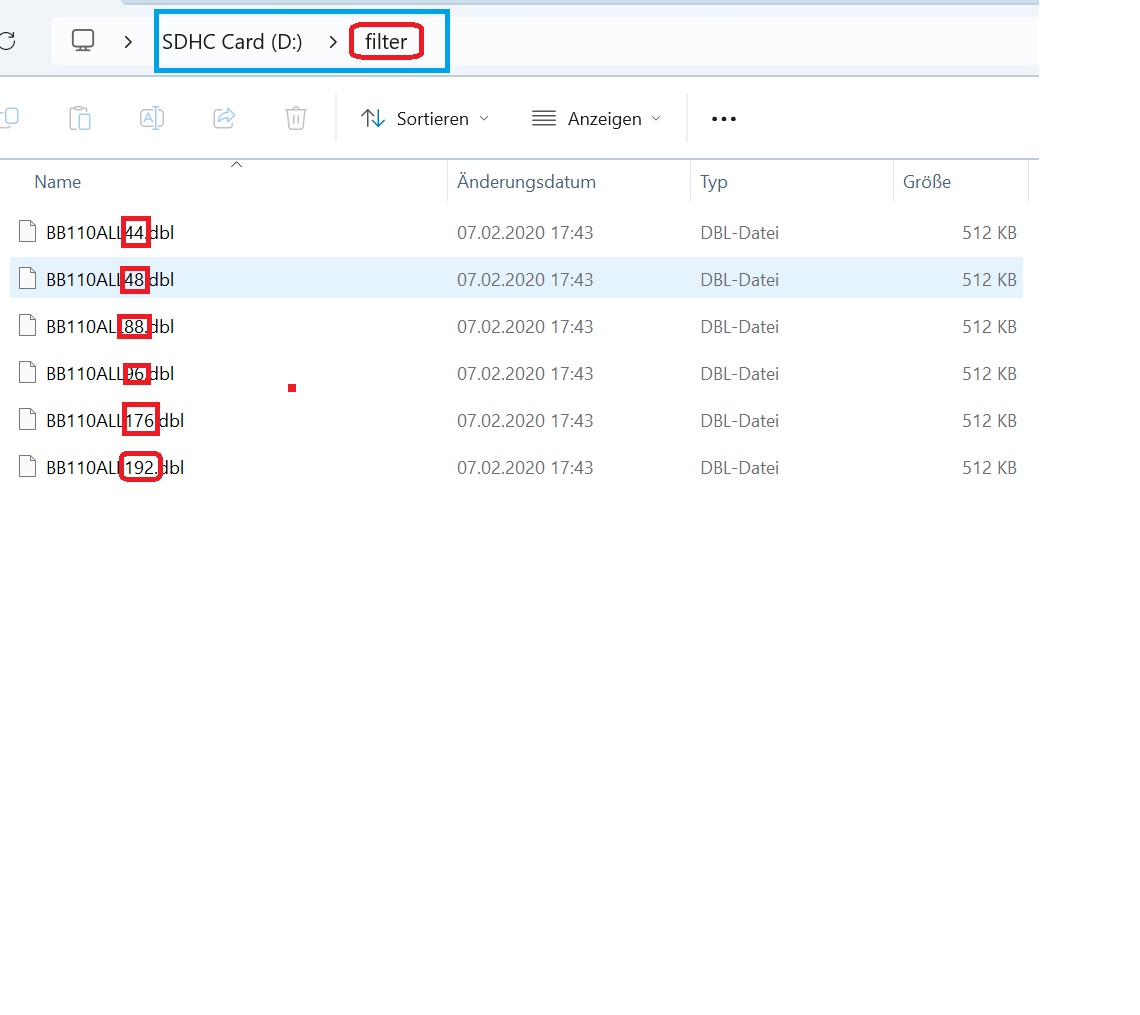This screenshot has height=1015, width=1140.
Task: Expand chevron right of the PC icon
Action: coord(128,42)
